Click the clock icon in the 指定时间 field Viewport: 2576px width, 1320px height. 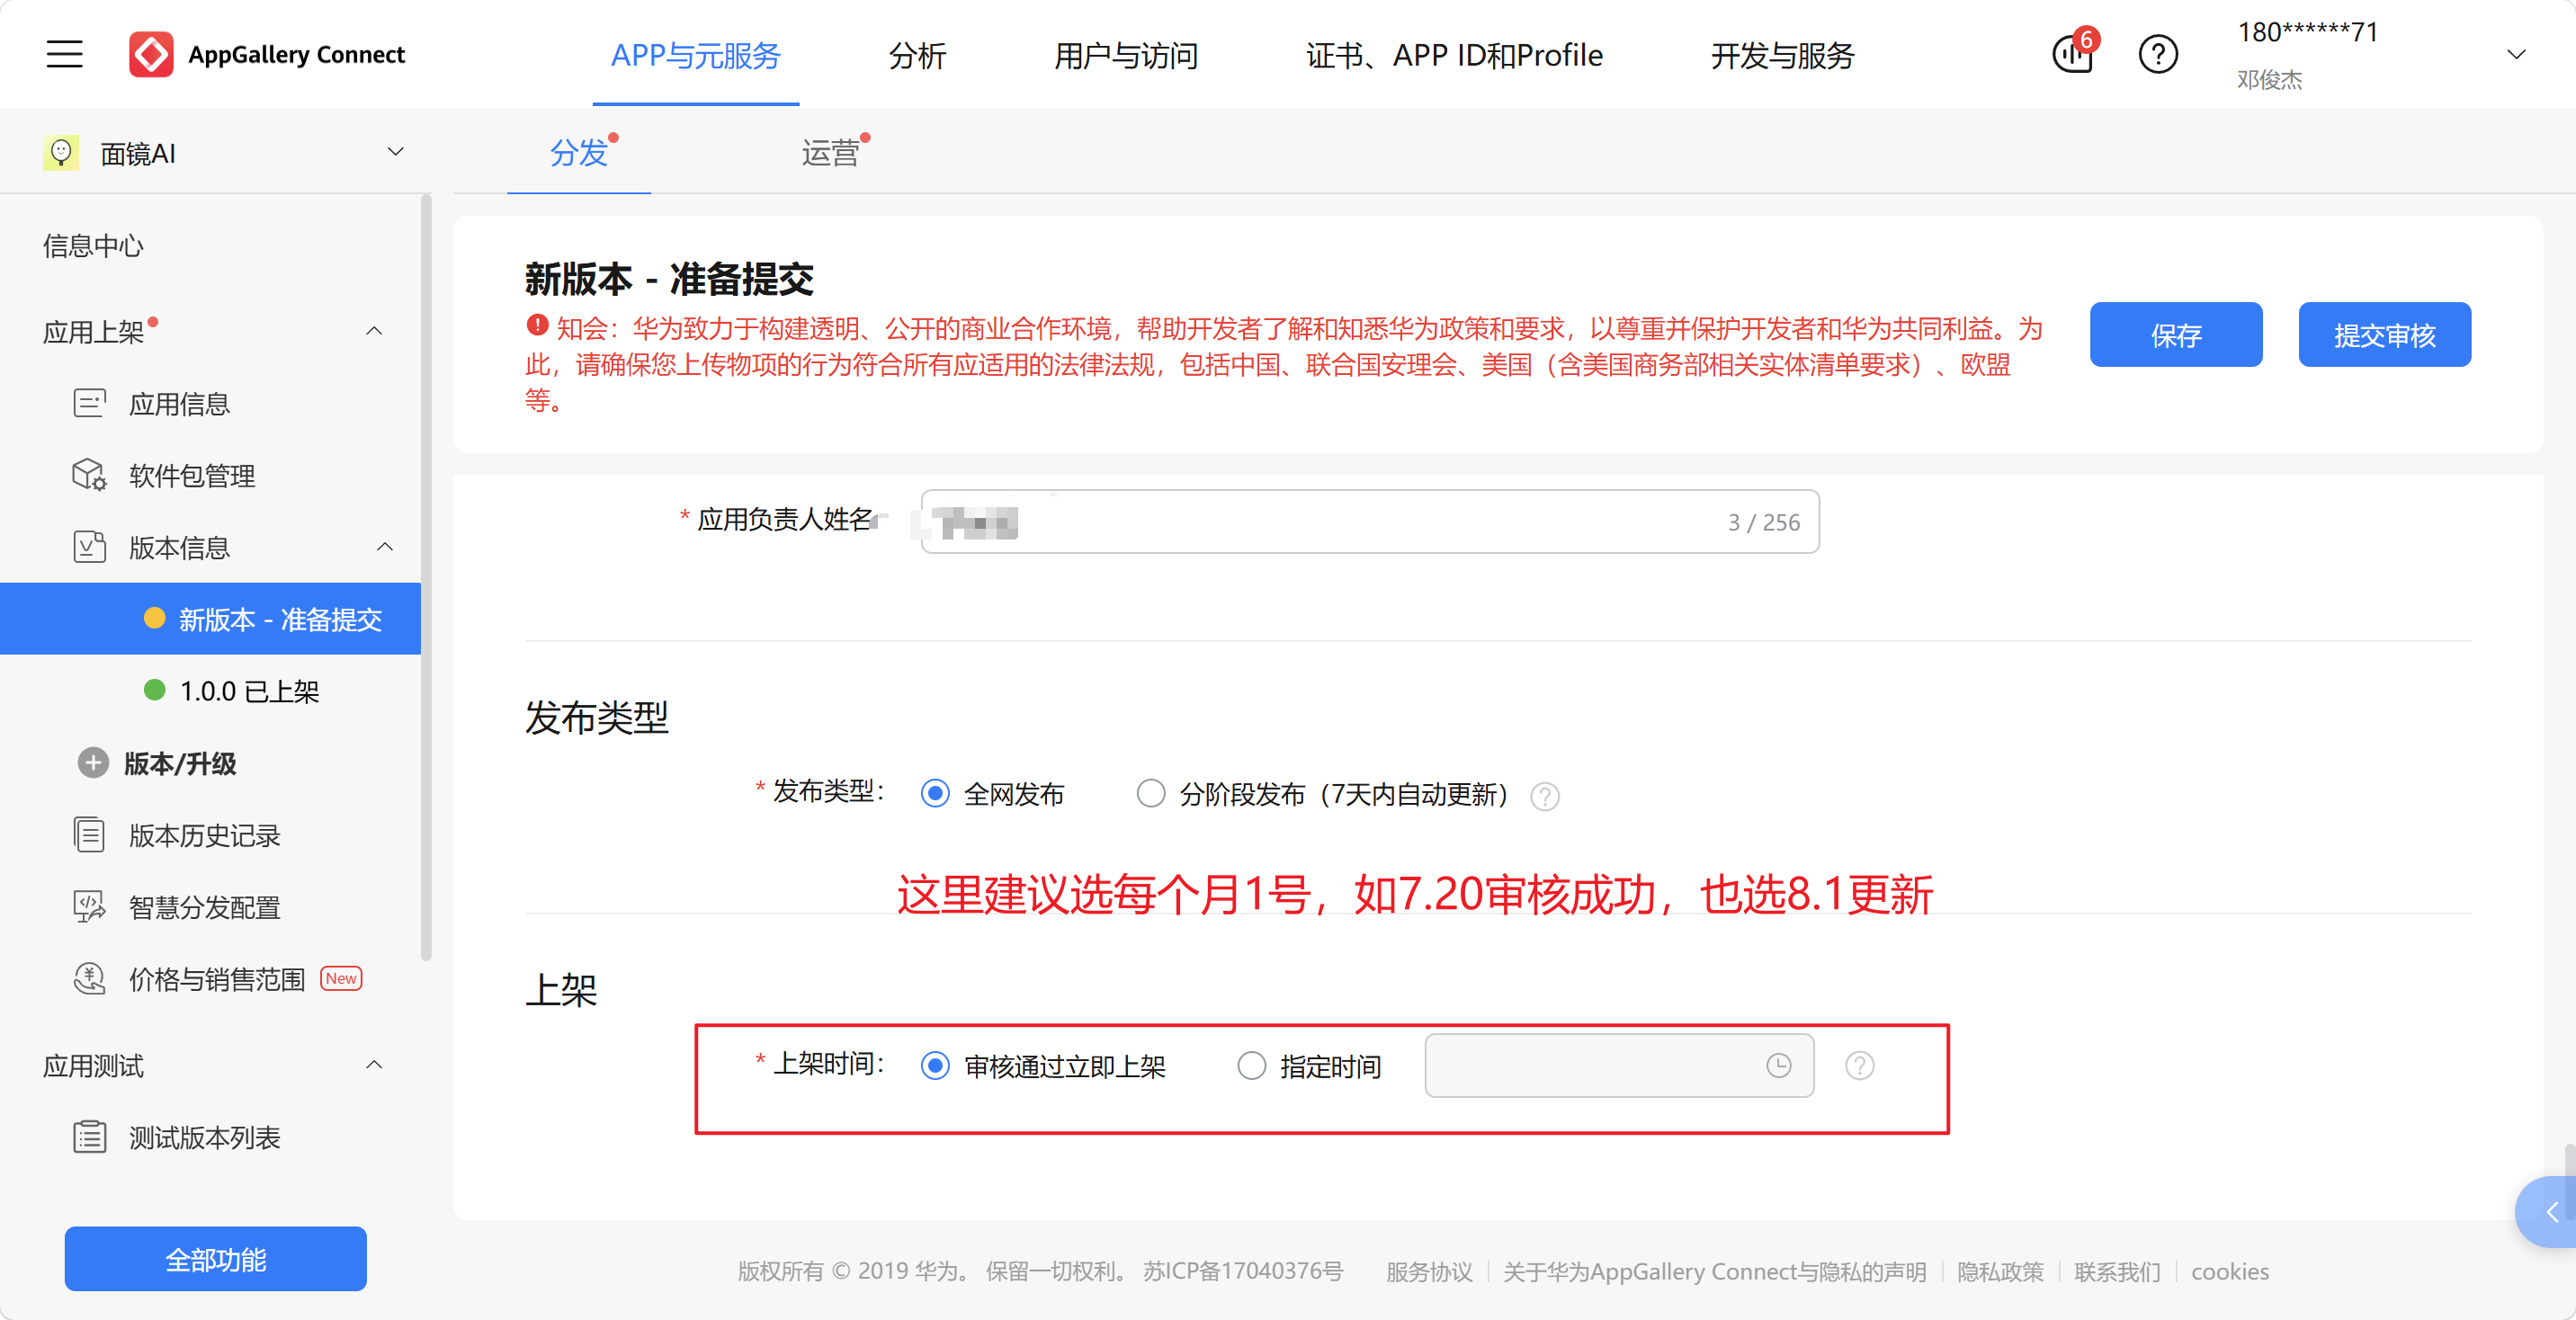(1779, 1066)
